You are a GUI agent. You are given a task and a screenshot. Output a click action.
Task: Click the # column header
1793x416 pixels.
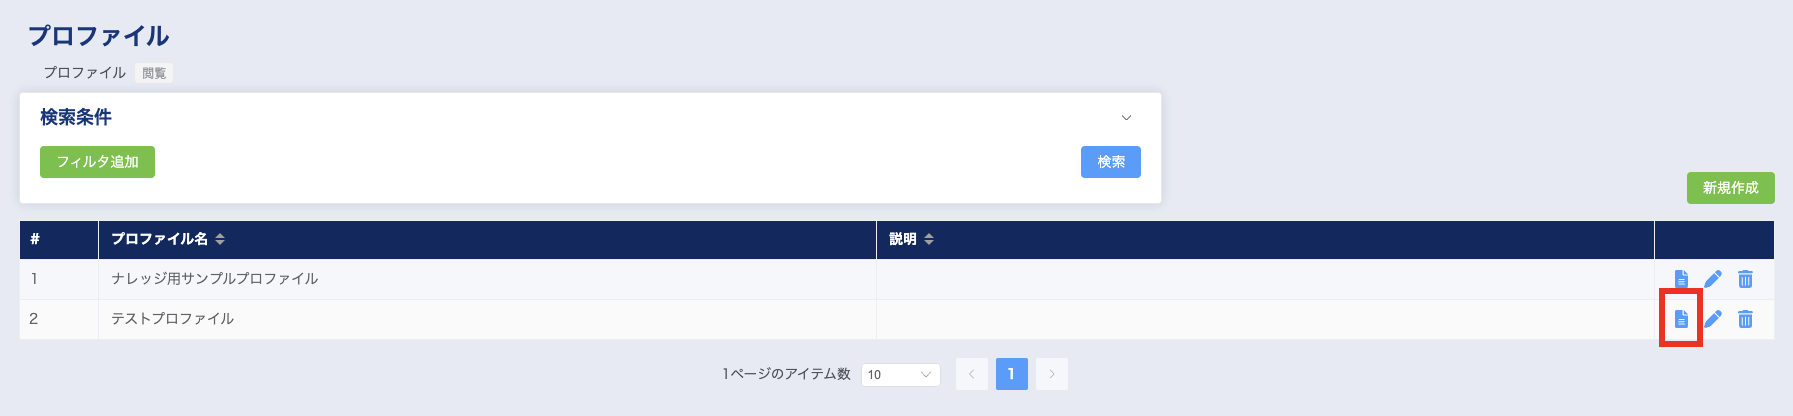[x=59, y=240]
